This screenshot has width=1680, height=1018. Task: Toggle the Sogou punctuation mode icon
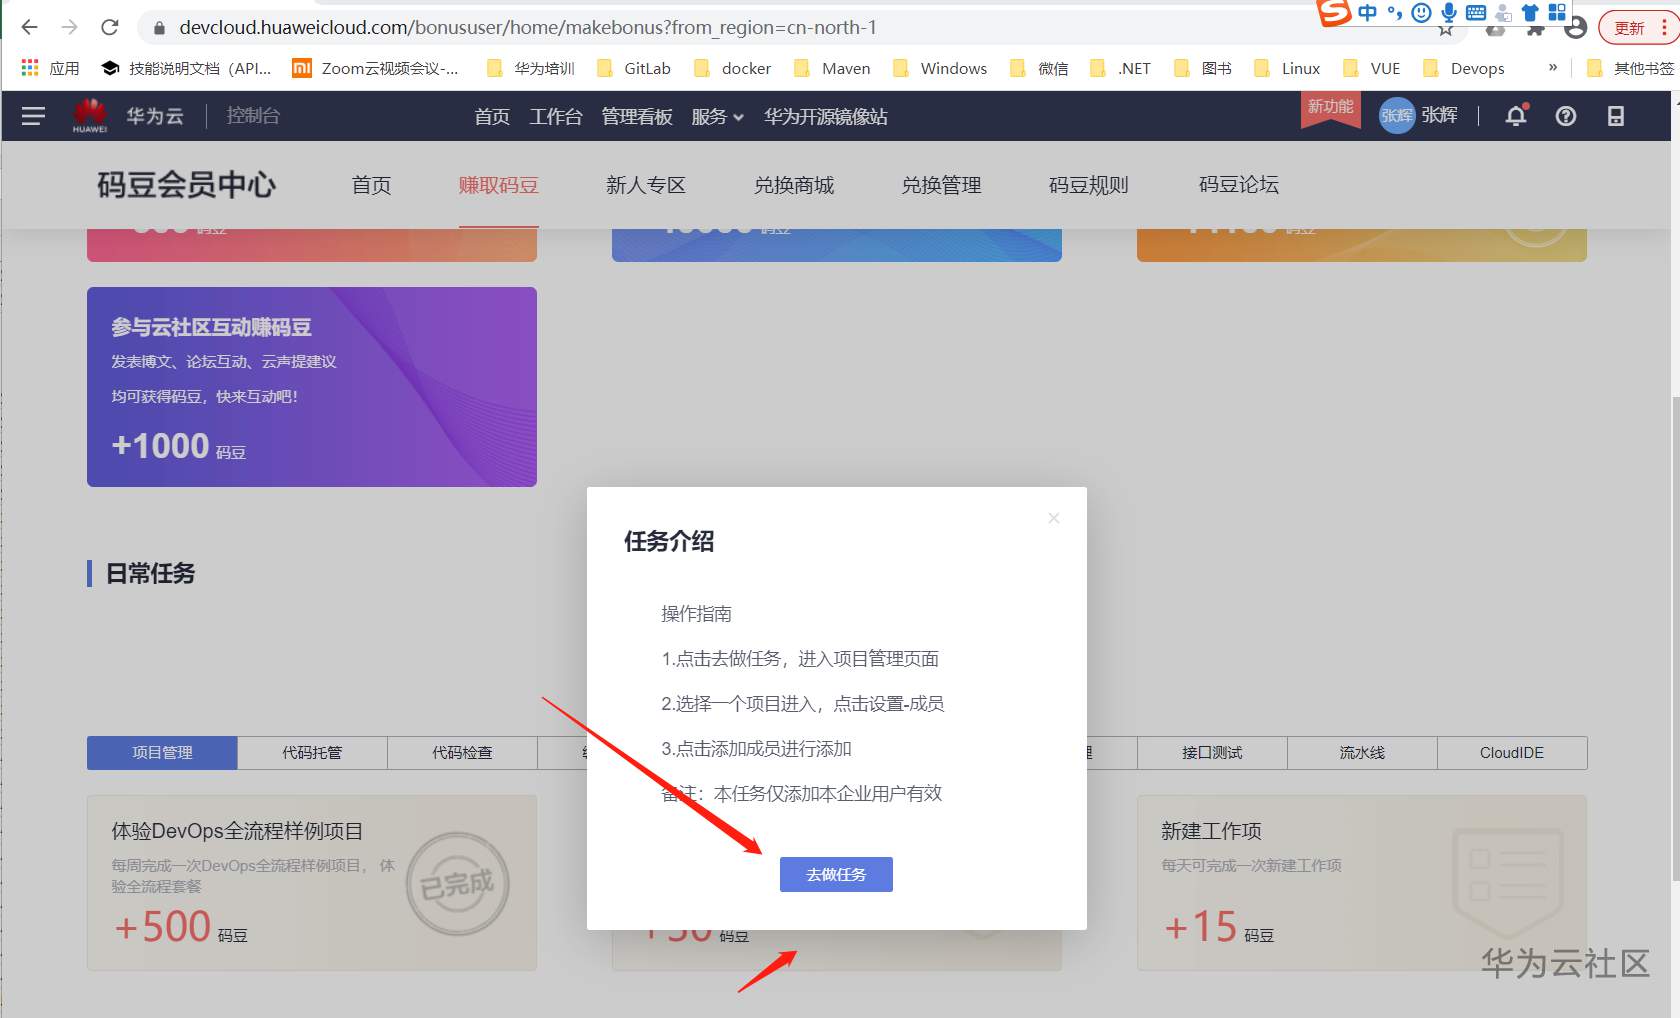click(x=1394, y=13)
